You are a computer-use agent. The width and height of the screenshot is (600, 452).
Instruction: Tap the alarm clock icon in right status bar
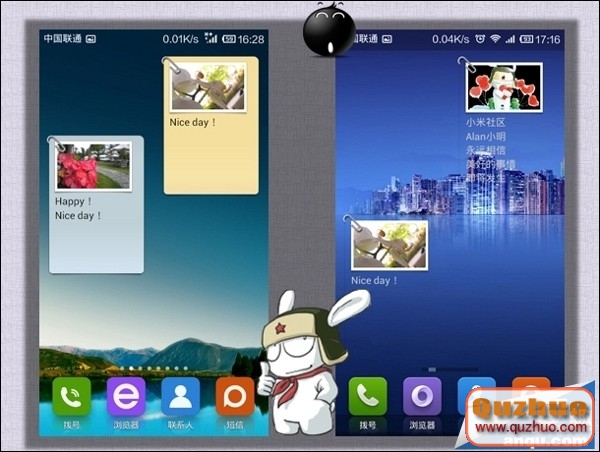pyautogui.click(x=480, y=39)
